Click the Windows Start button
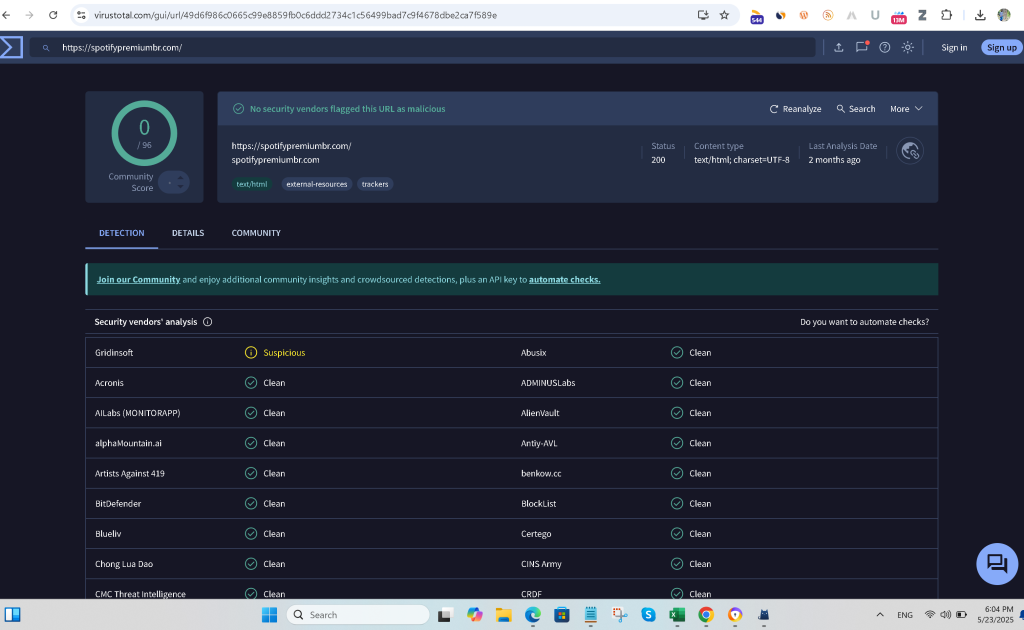The width and height of the screenshot is (1024, 630). (x=269, y=614)
